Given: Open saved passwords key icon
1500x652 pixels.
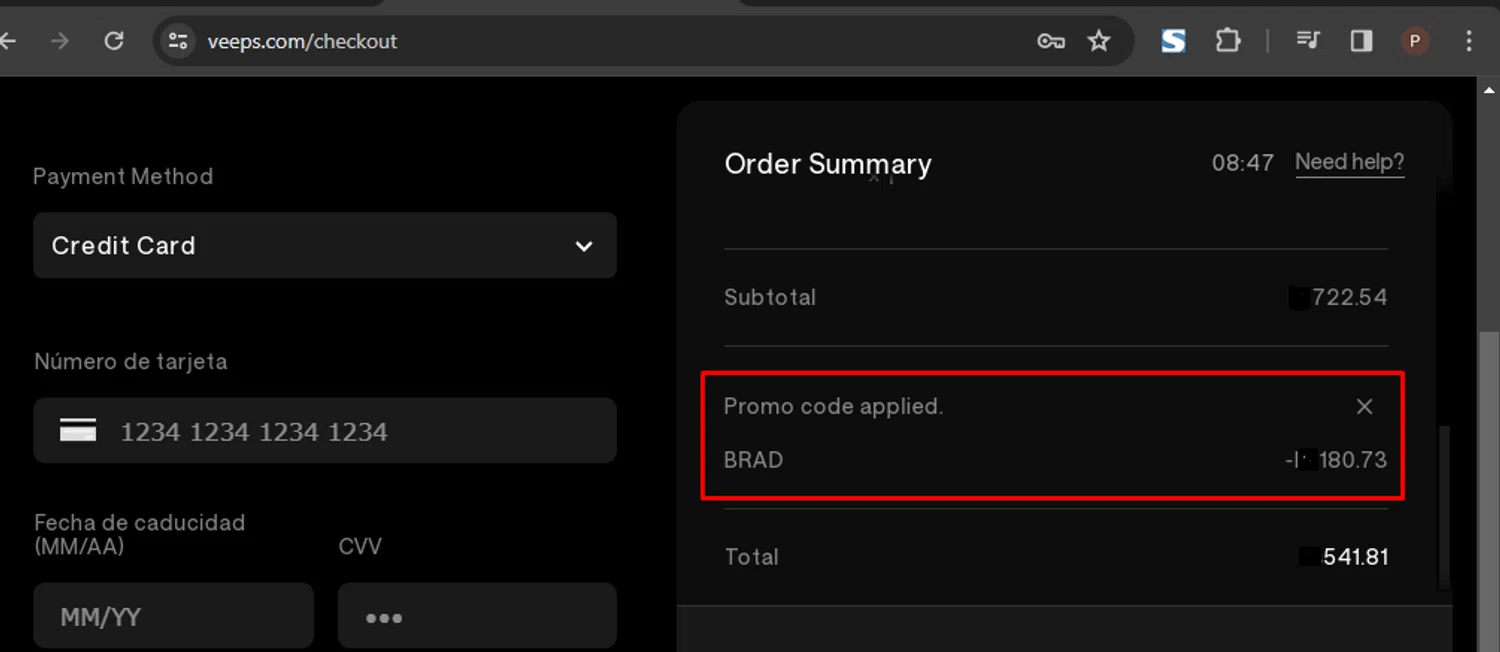Looking at the screenshot, I should pos(1050,41).
